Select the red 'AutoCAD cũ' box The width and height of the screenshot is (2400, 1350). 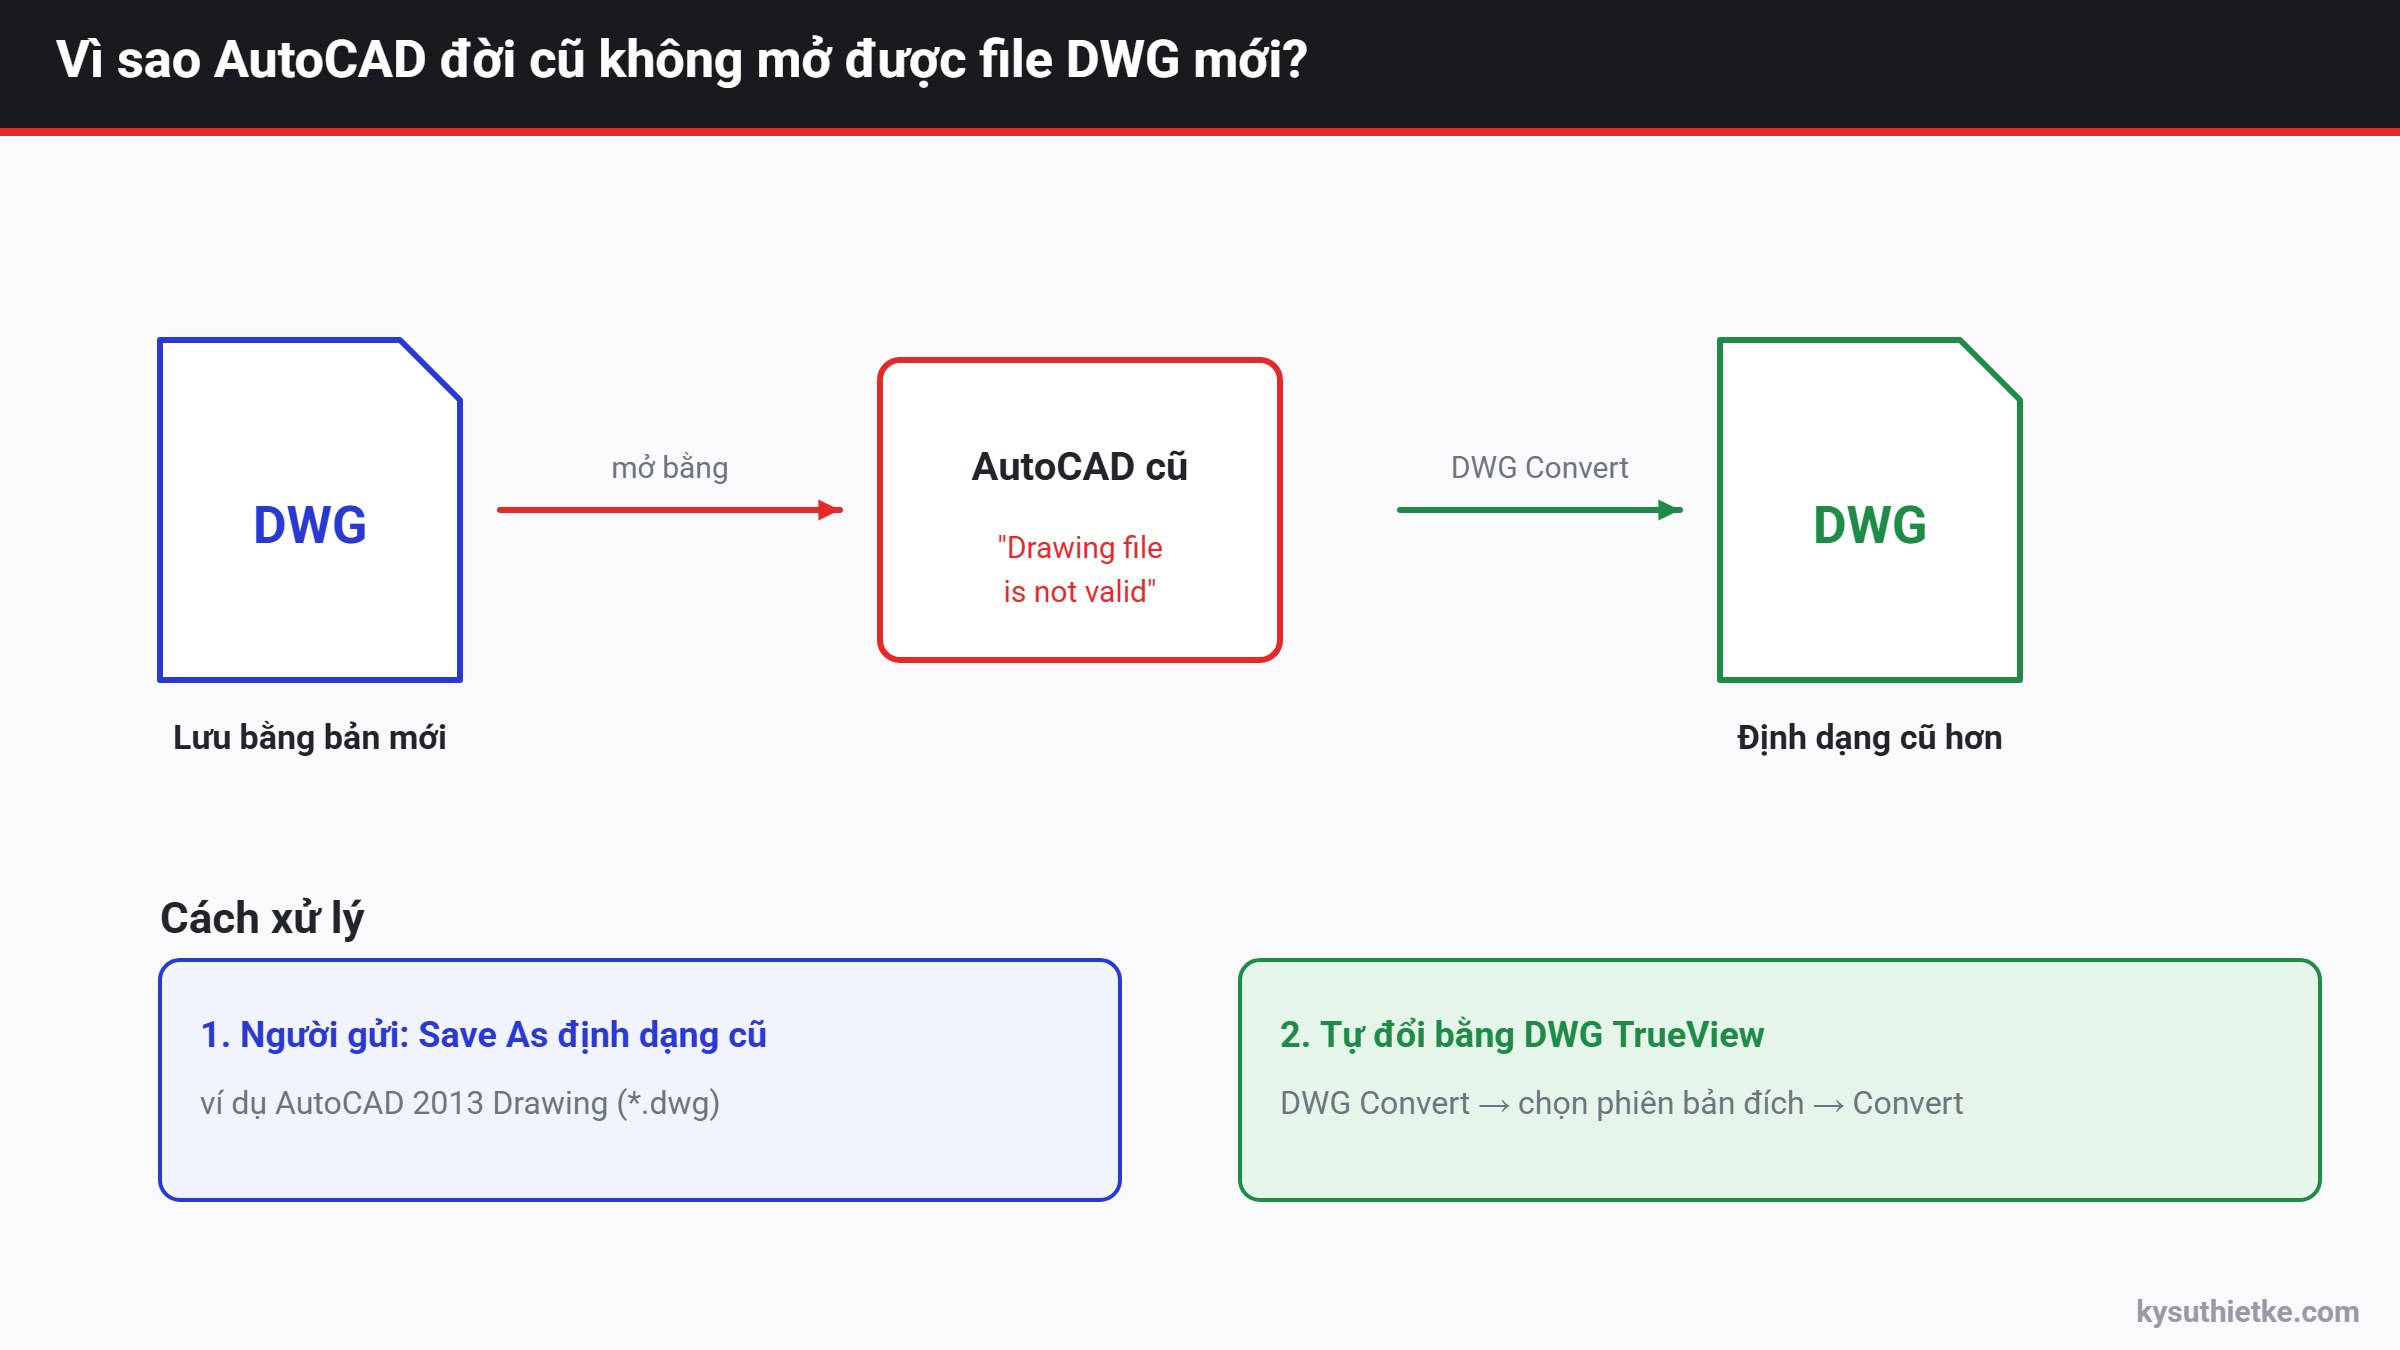(x=1080, y=510)
